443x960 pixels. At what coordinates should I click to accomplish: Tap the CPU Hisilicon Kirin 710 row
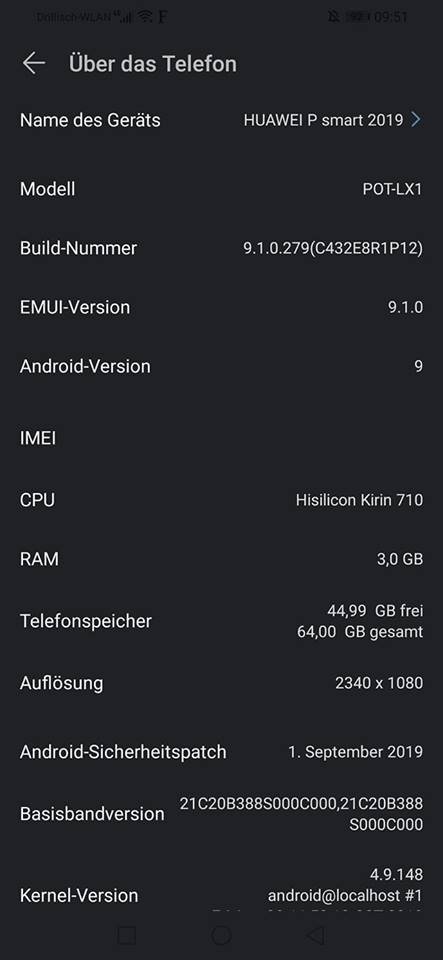pyautogui.click(x=222, y=500)
